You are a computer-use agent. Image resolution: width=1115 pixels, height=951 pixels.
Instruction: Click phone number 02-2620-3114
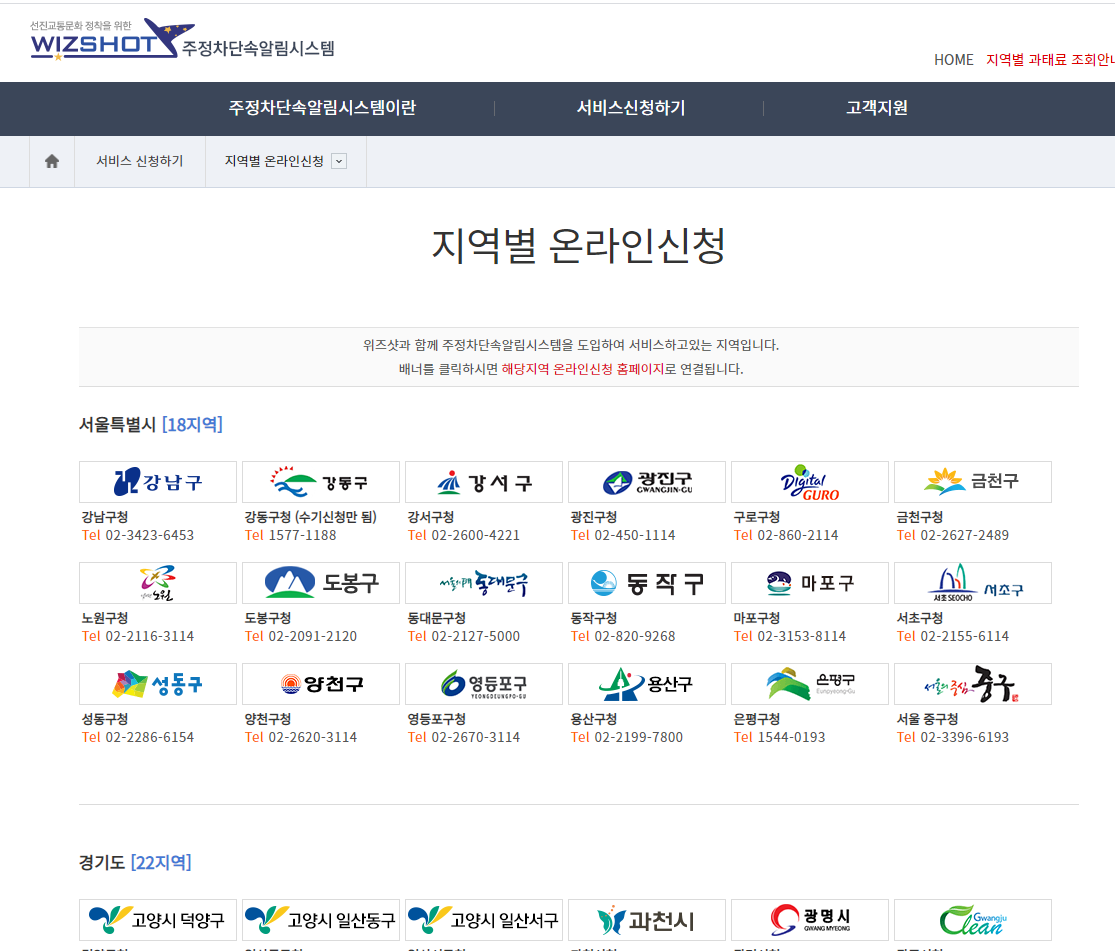(x=312, y=738)
